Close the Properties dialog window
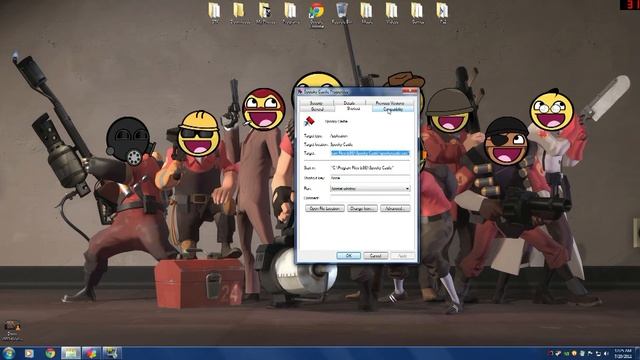 [x=409, y=91]
